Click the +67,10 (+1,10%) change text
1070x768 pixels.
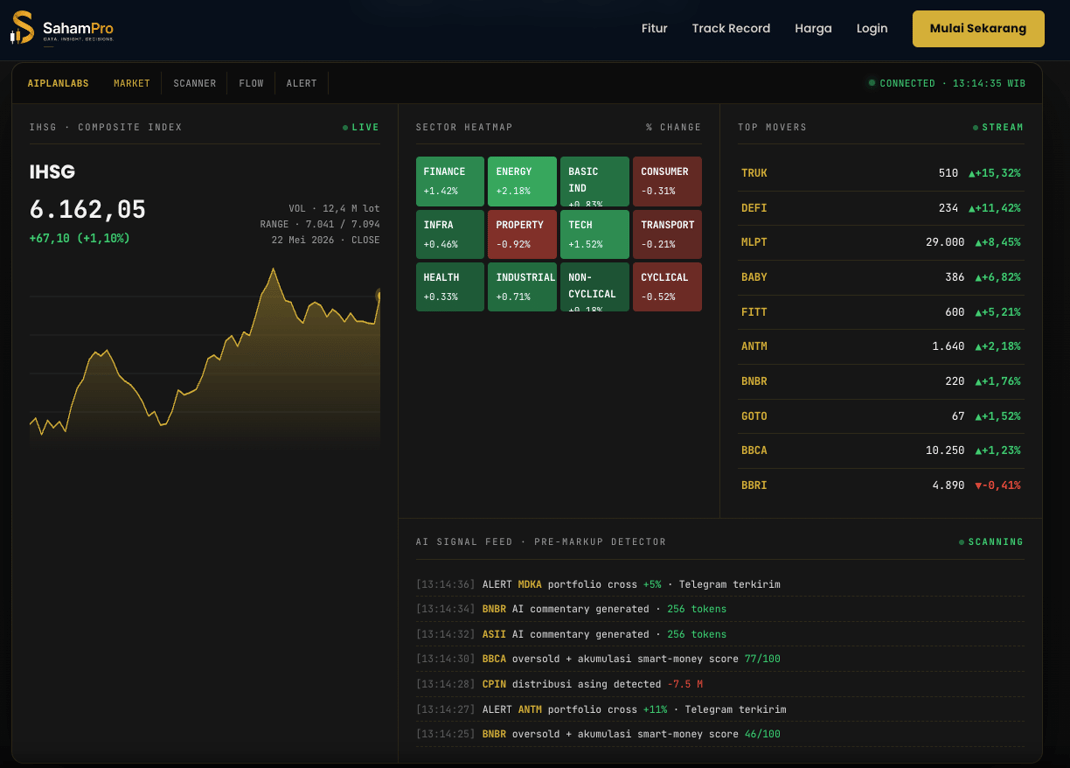[x=79, y=238]
